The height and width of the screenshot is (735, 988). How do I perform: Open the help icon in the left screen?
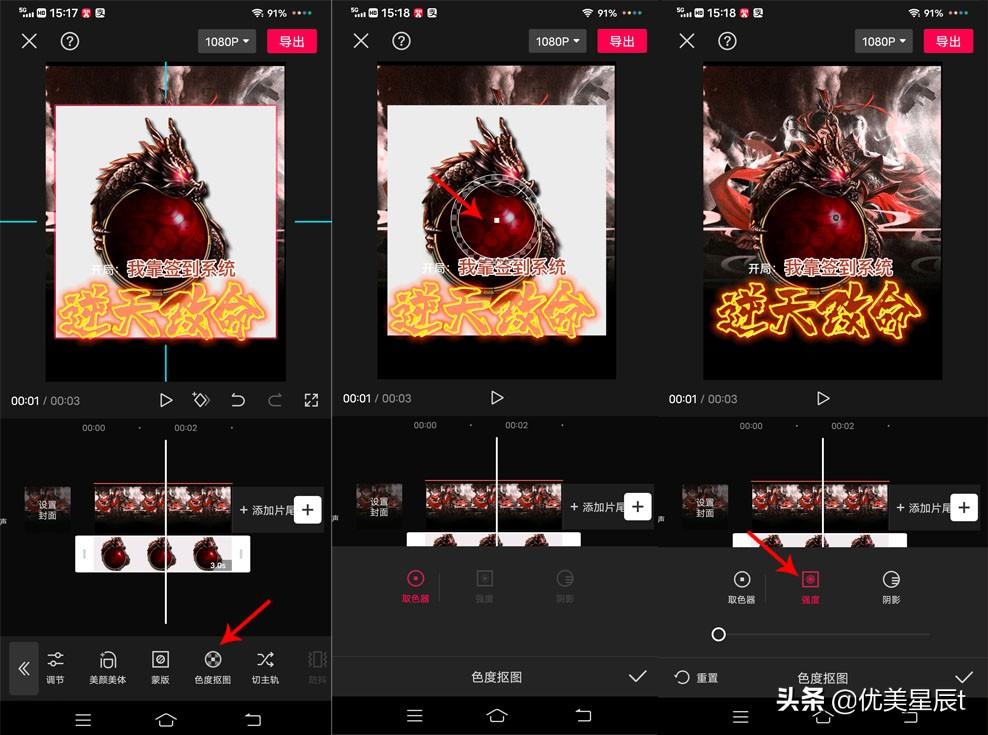click(x=69, y=42)
